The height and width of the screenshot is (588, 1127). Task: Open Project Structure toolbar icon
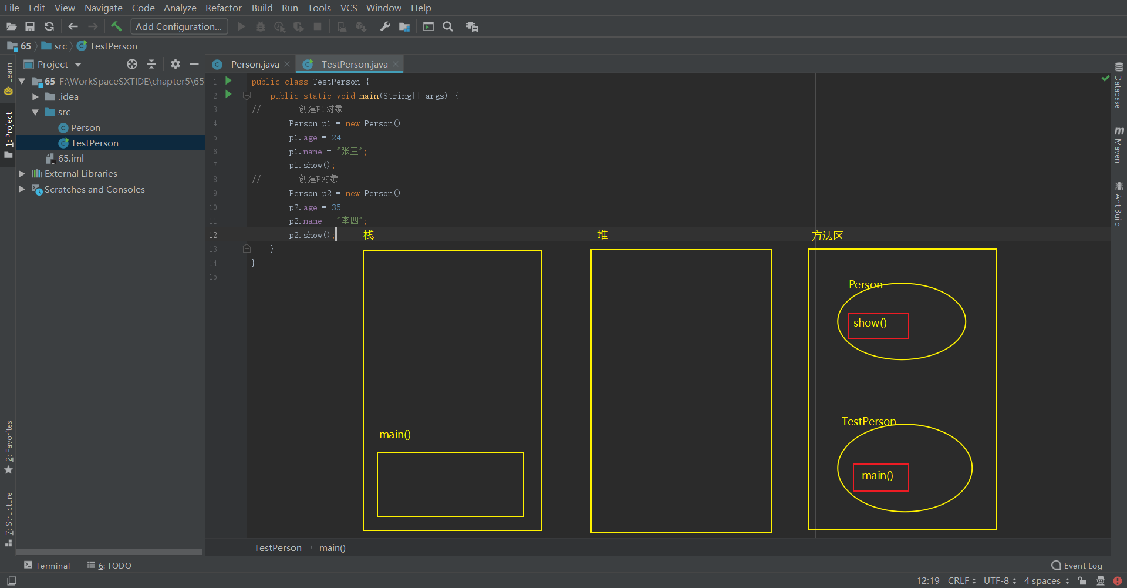click(405, 27)
